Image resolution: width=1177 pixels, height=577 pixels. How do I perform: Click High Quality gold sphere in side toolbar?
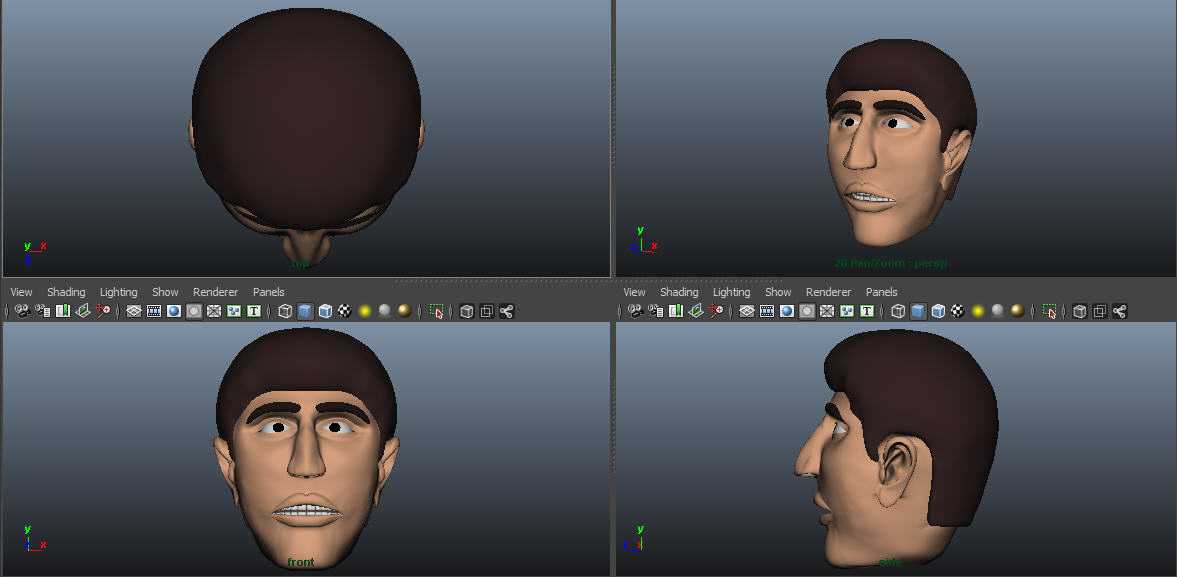(x=1017, y=311)
